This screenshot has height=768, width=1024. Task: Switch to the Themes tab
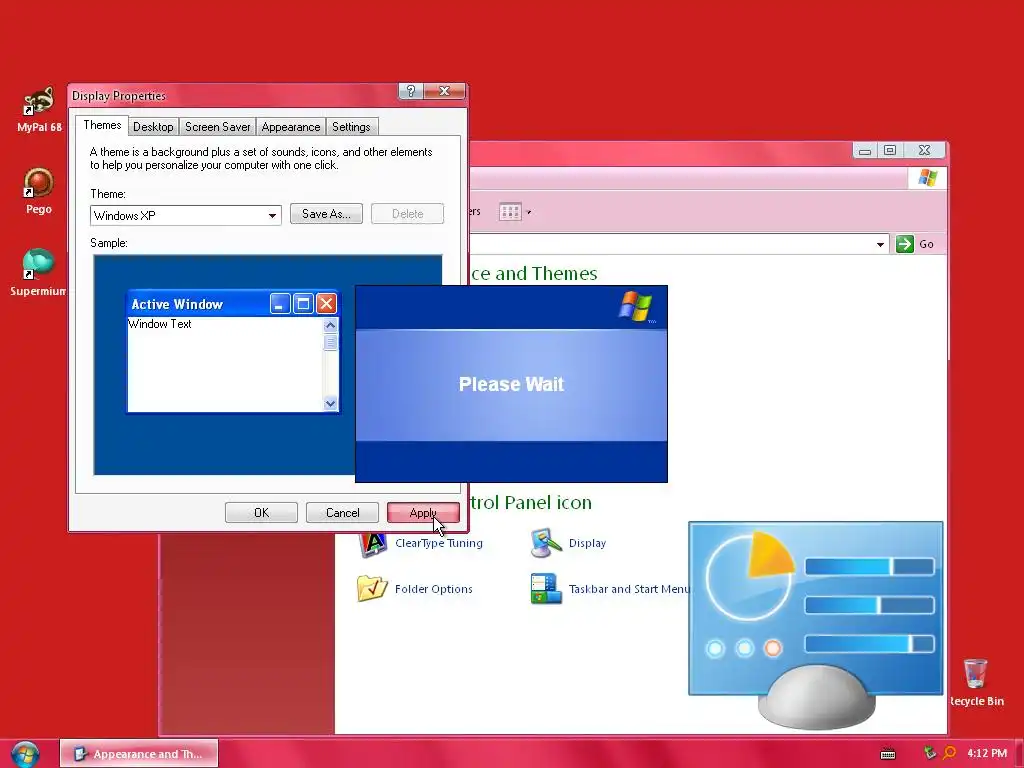click(102, 125)
